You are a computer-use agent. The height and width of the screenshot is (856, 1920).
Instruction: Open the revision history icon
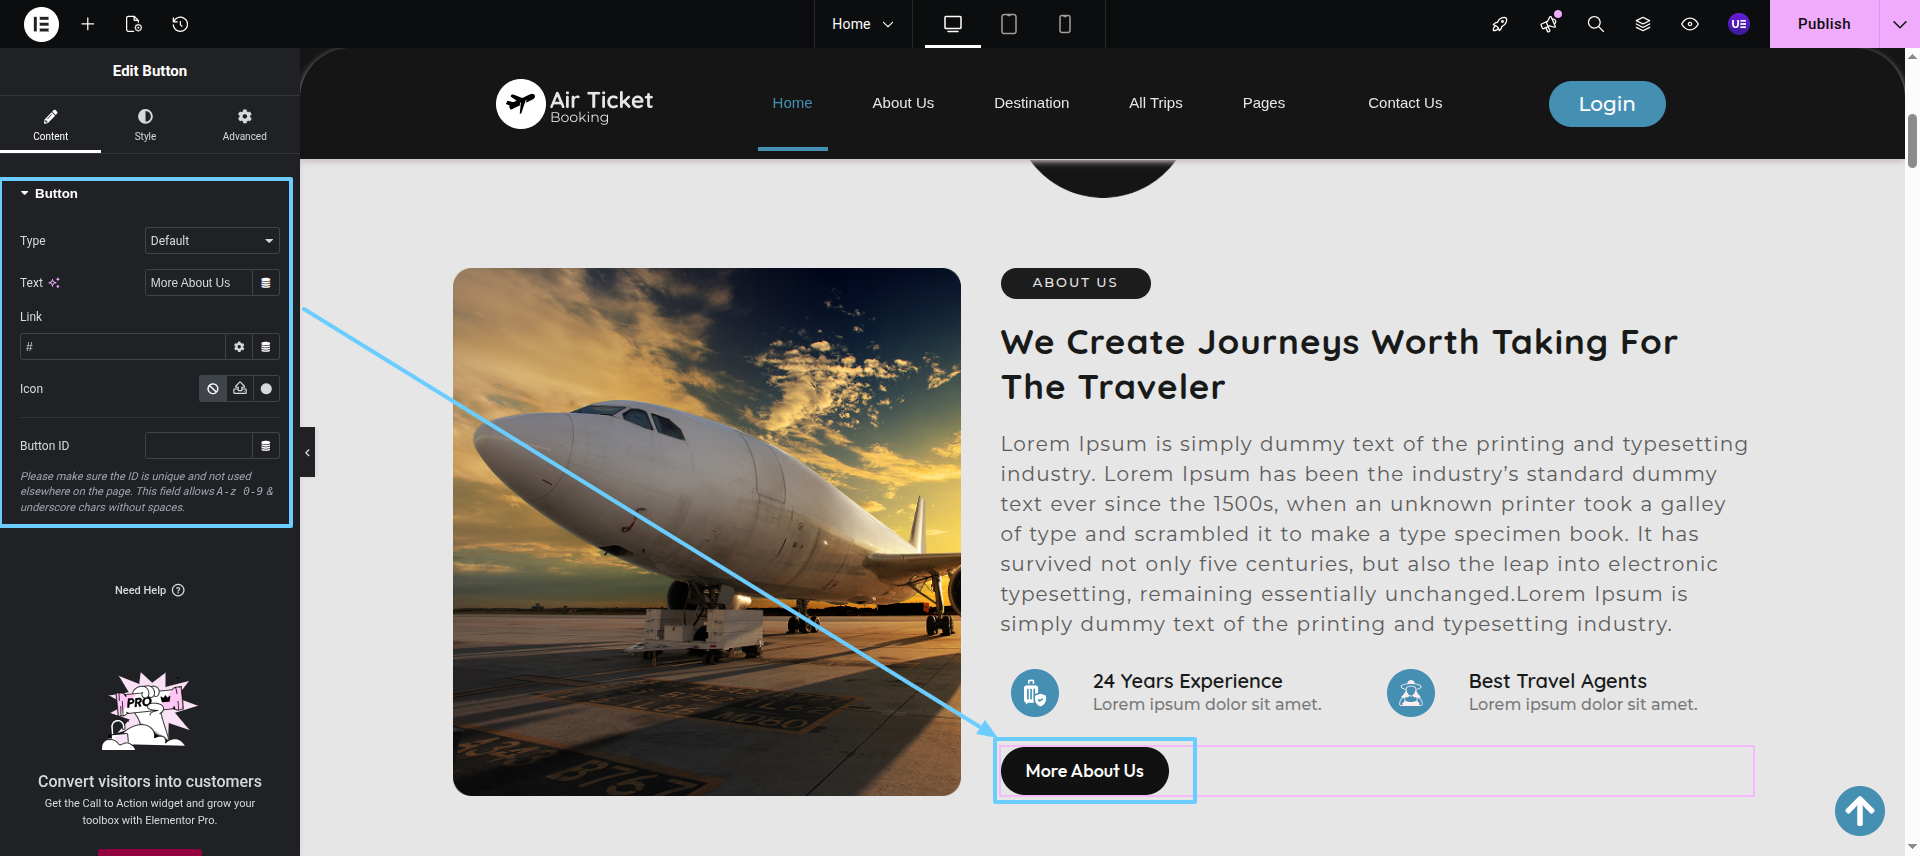180,24
